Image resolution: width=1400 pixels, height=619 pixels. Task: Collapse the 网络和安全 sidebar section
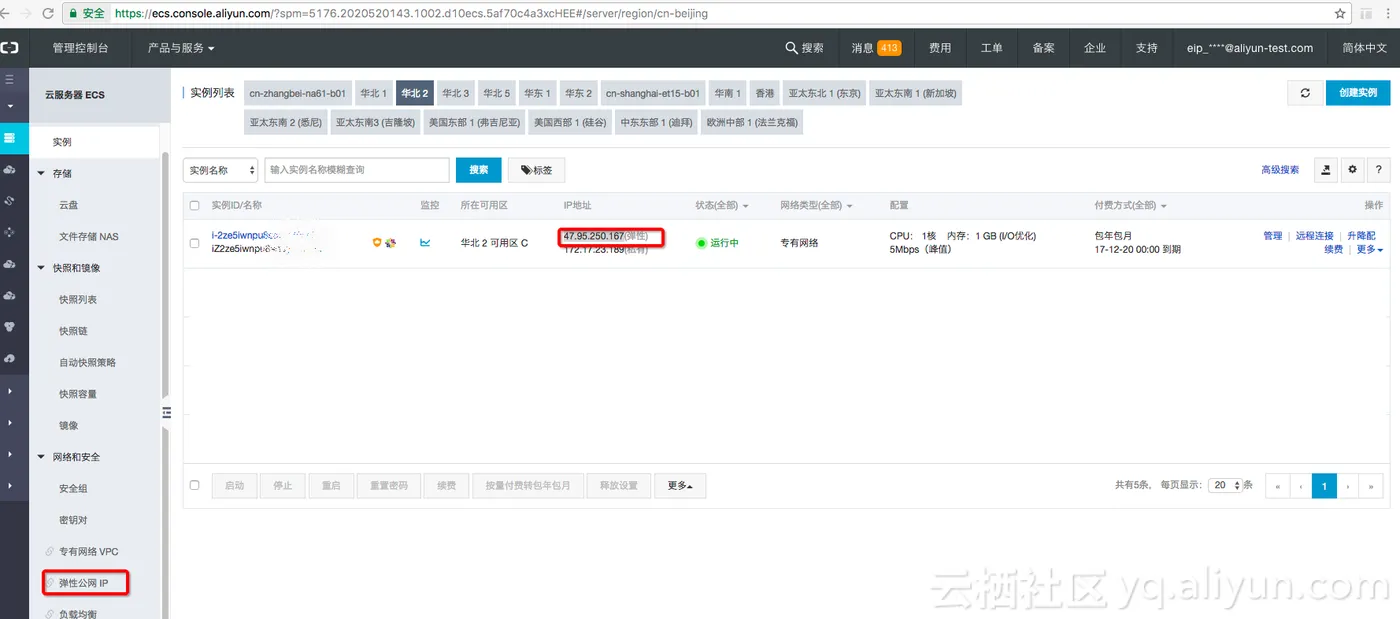(x=68, y=457)
